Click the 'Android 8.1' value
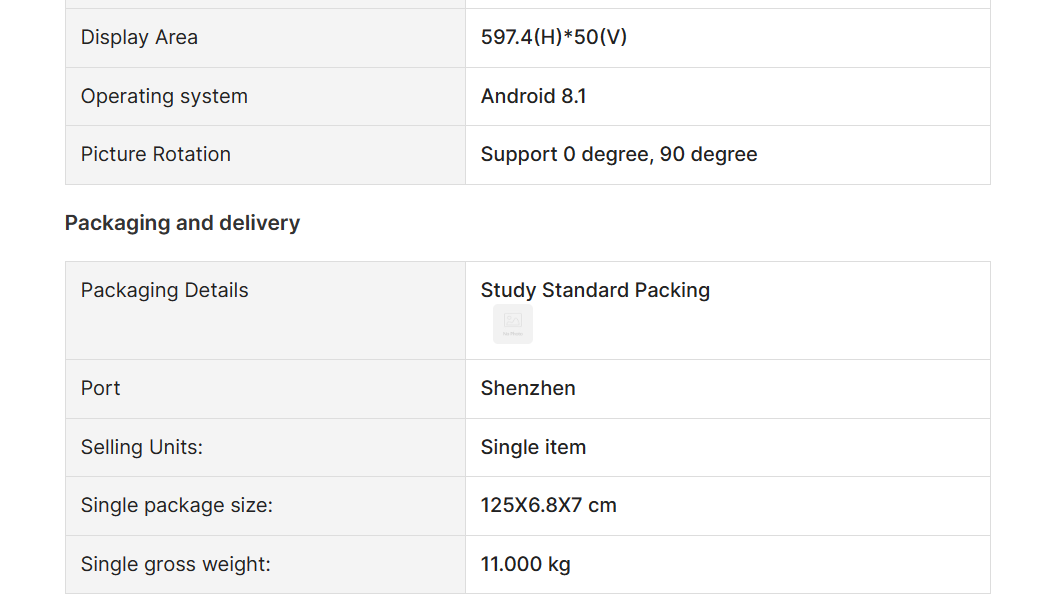1055x604 pixels. click(x=533, y=97)
